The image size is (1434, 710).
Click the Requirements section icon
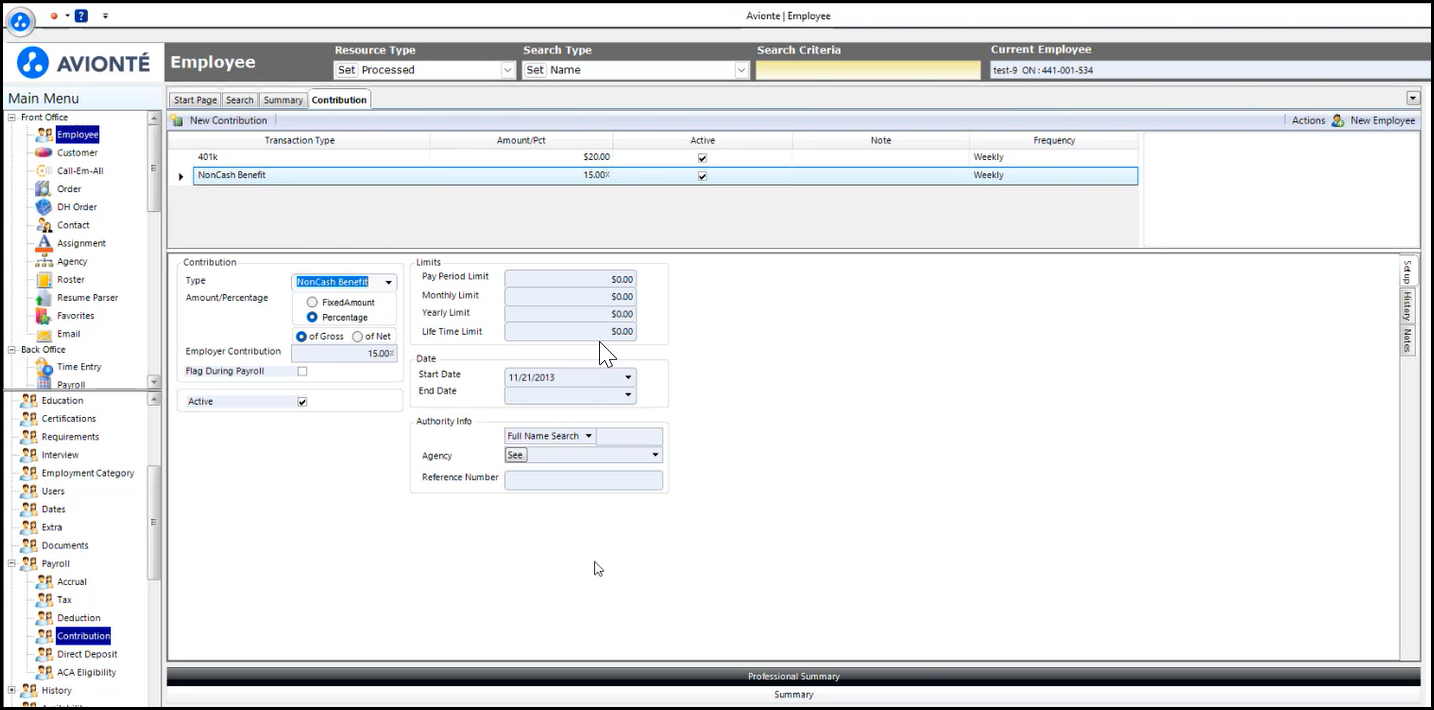coord(29,436)
